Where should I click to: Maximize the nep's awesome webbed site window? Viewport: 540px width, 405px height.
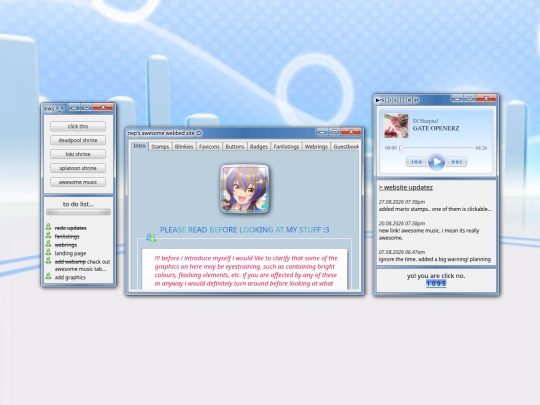point(334,132)
